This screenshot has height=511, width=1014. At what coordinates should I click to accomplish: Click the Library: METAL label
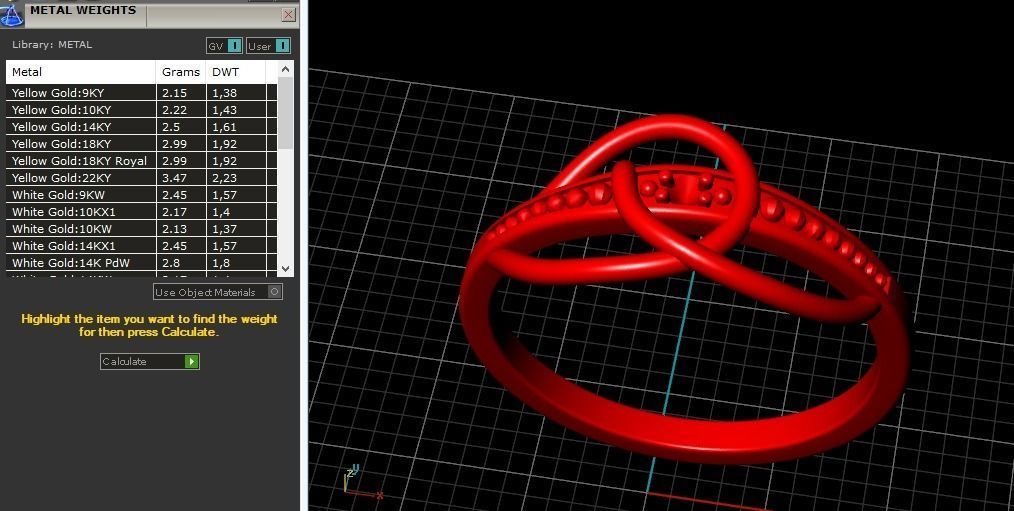tap(52, 45)
